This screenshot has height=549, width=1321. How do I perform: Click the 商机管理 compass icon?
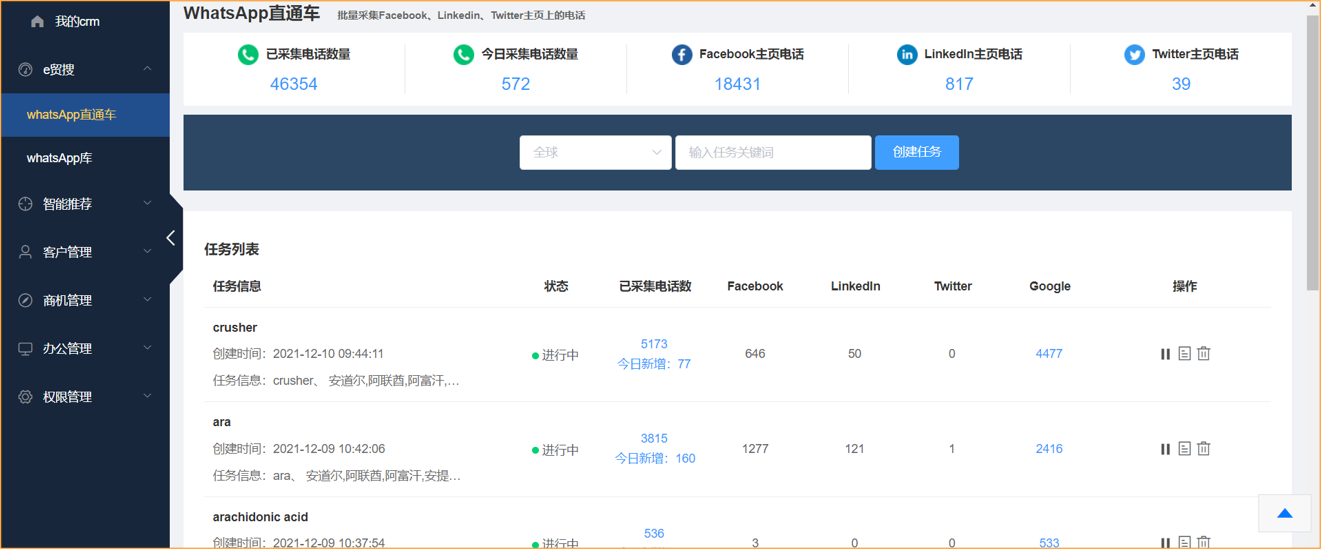pyautogui.click(x=26, y=300)
